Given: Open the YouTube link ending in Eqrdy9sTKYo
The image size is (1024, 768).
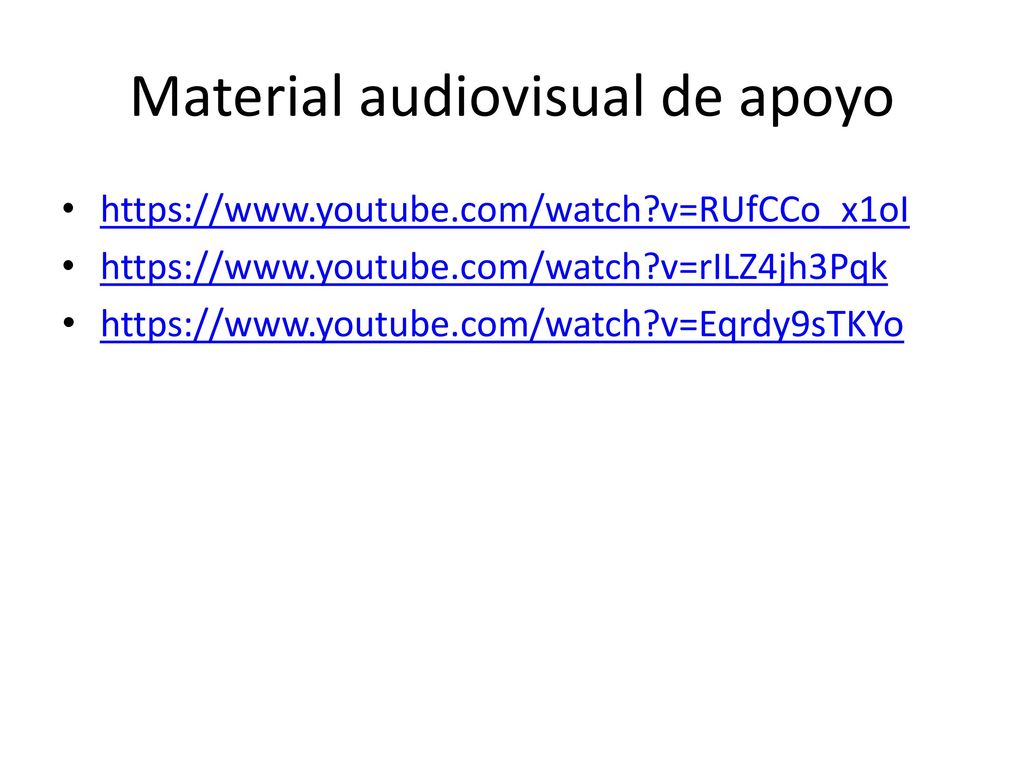Looking at the screenshot, I should tap(502, 324).
